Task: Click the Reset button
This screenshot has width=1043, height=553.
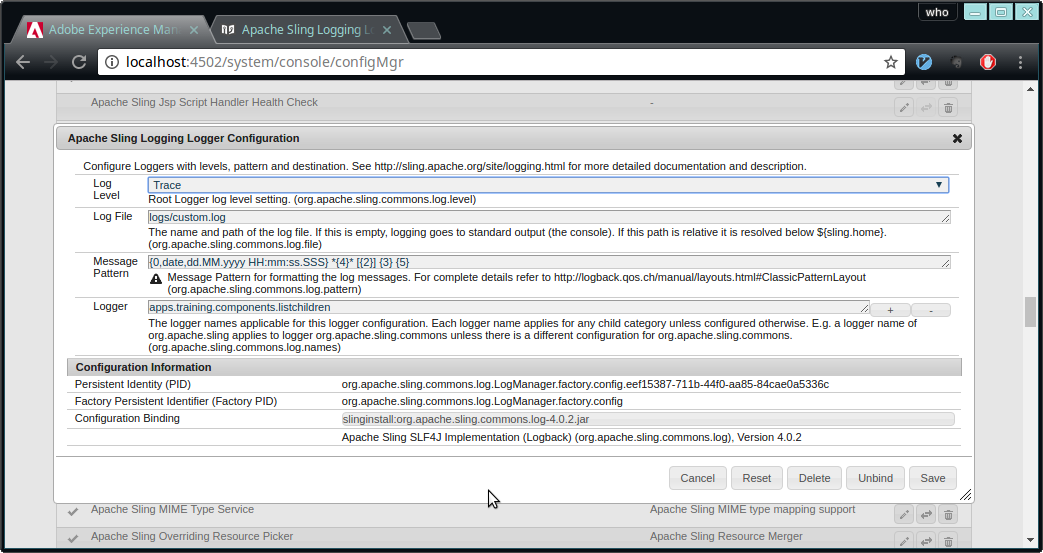Action: pos(756,478)
